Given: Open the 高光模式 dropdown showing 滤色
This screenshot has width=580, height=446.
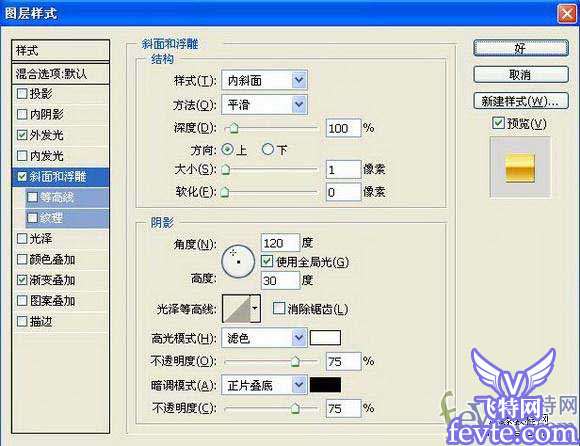Looking at the screenshot, I should pos(264,338).
